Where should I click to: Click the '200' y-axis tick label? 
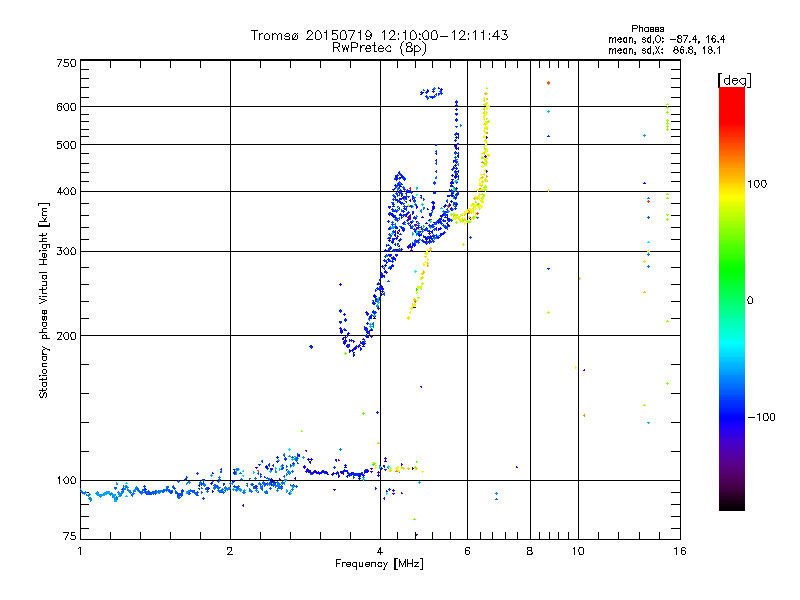[x=66, y=336]
